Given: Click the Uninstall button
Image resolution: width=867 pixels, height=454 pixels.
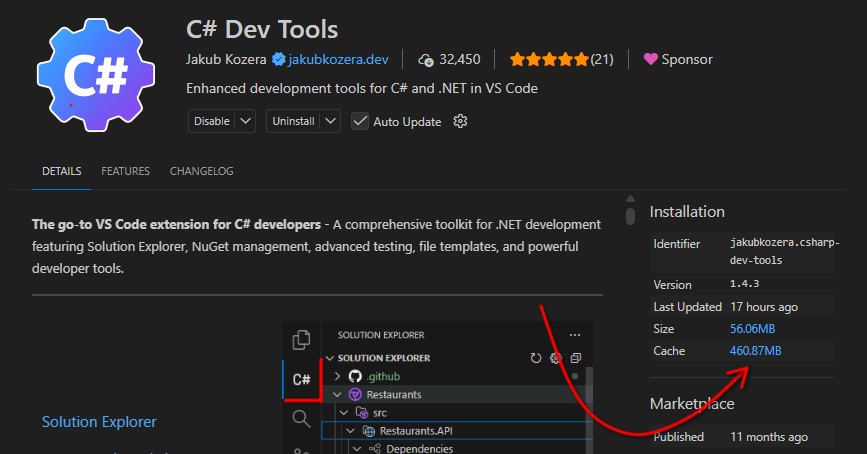Looking at the screenshot, I should click(x=294, y=121).
